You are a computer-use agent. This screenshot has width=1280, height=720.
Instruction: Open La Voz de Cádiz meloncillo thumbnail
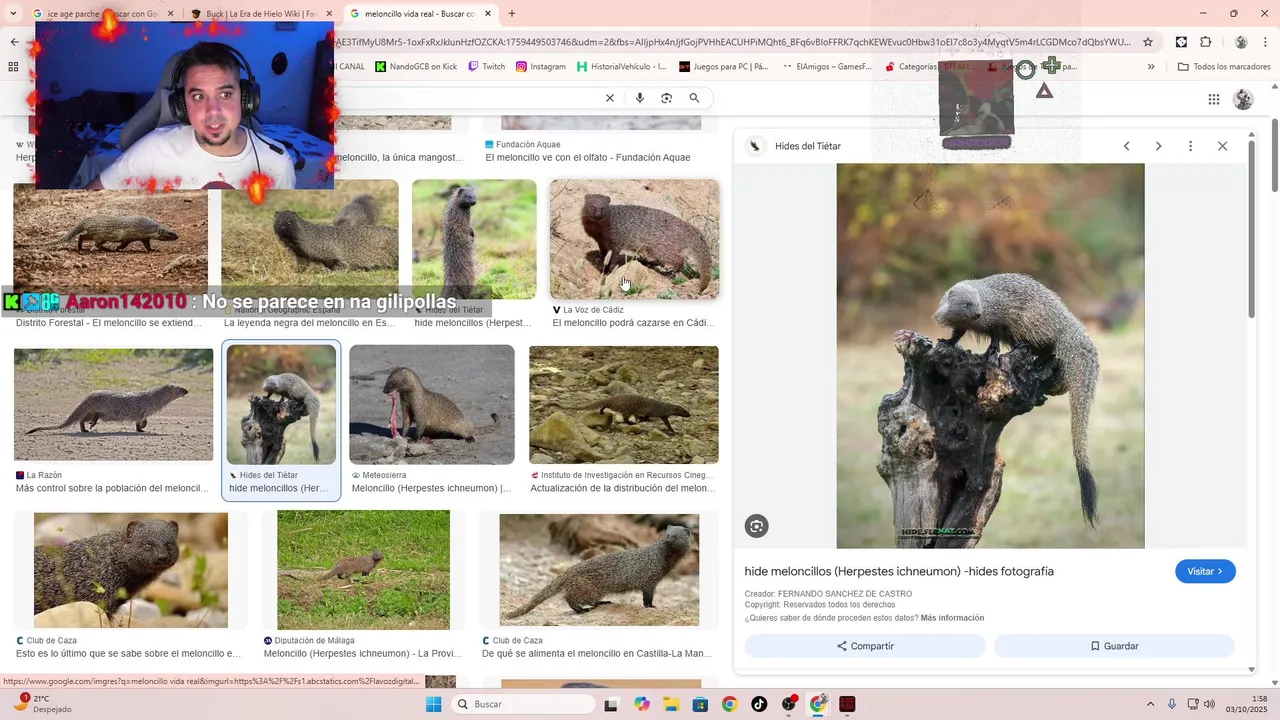pyautogui.click(x=634, y=239)
